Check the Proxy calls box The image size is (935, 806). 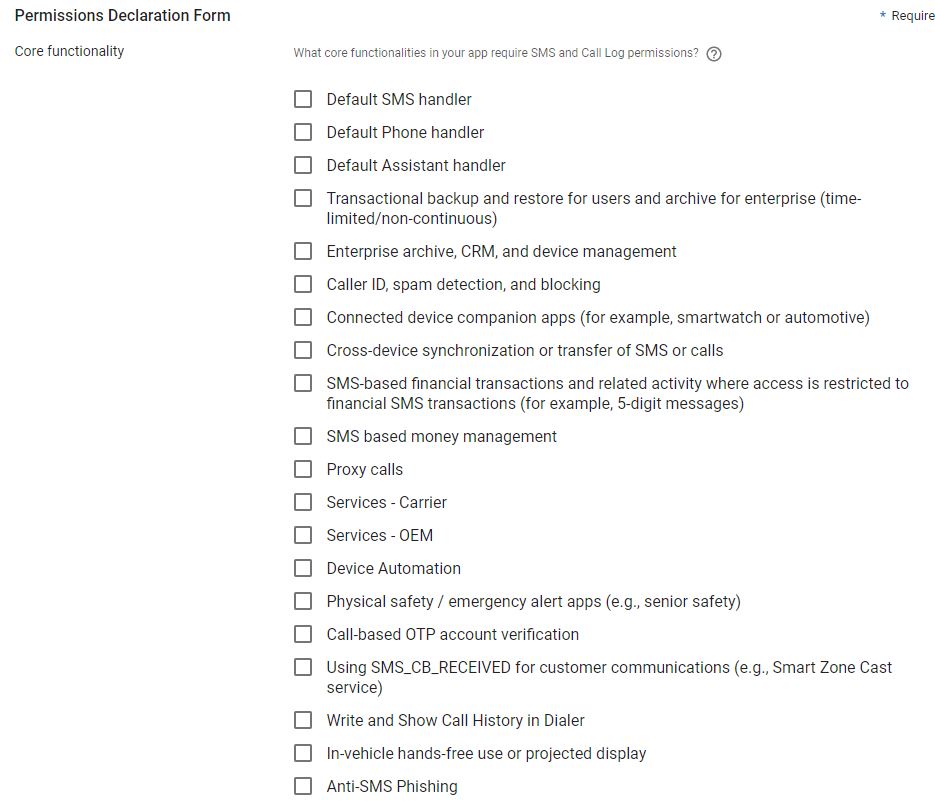coord(303,469)
